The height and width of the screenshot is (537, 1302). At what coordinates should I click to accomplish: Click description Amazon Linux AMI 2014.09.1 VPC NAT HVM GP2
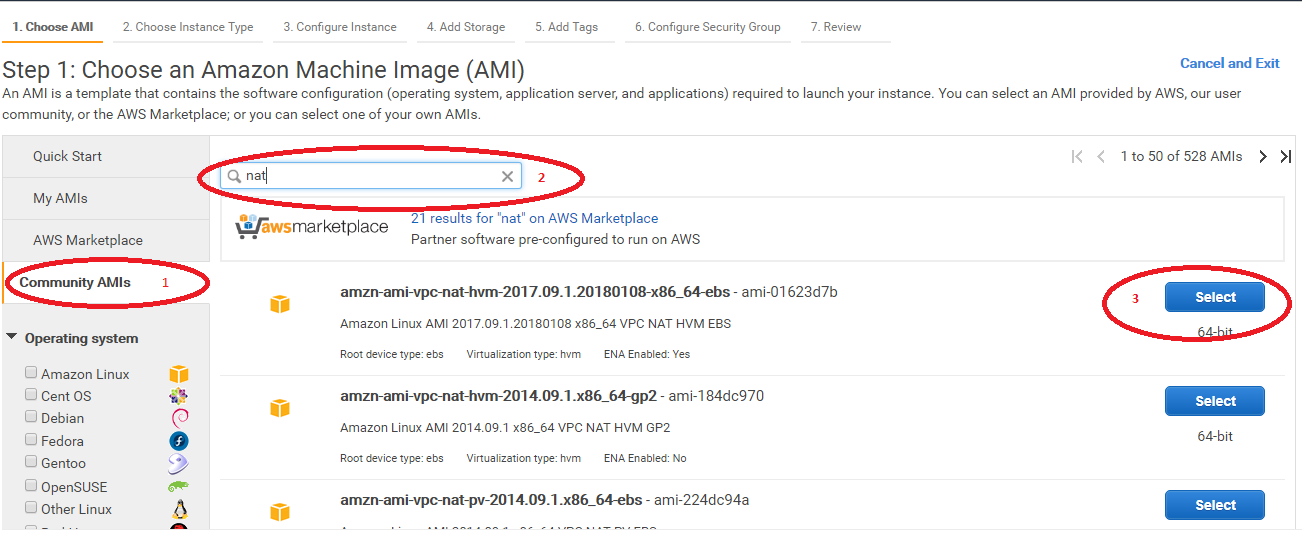[x=505, y=428]
